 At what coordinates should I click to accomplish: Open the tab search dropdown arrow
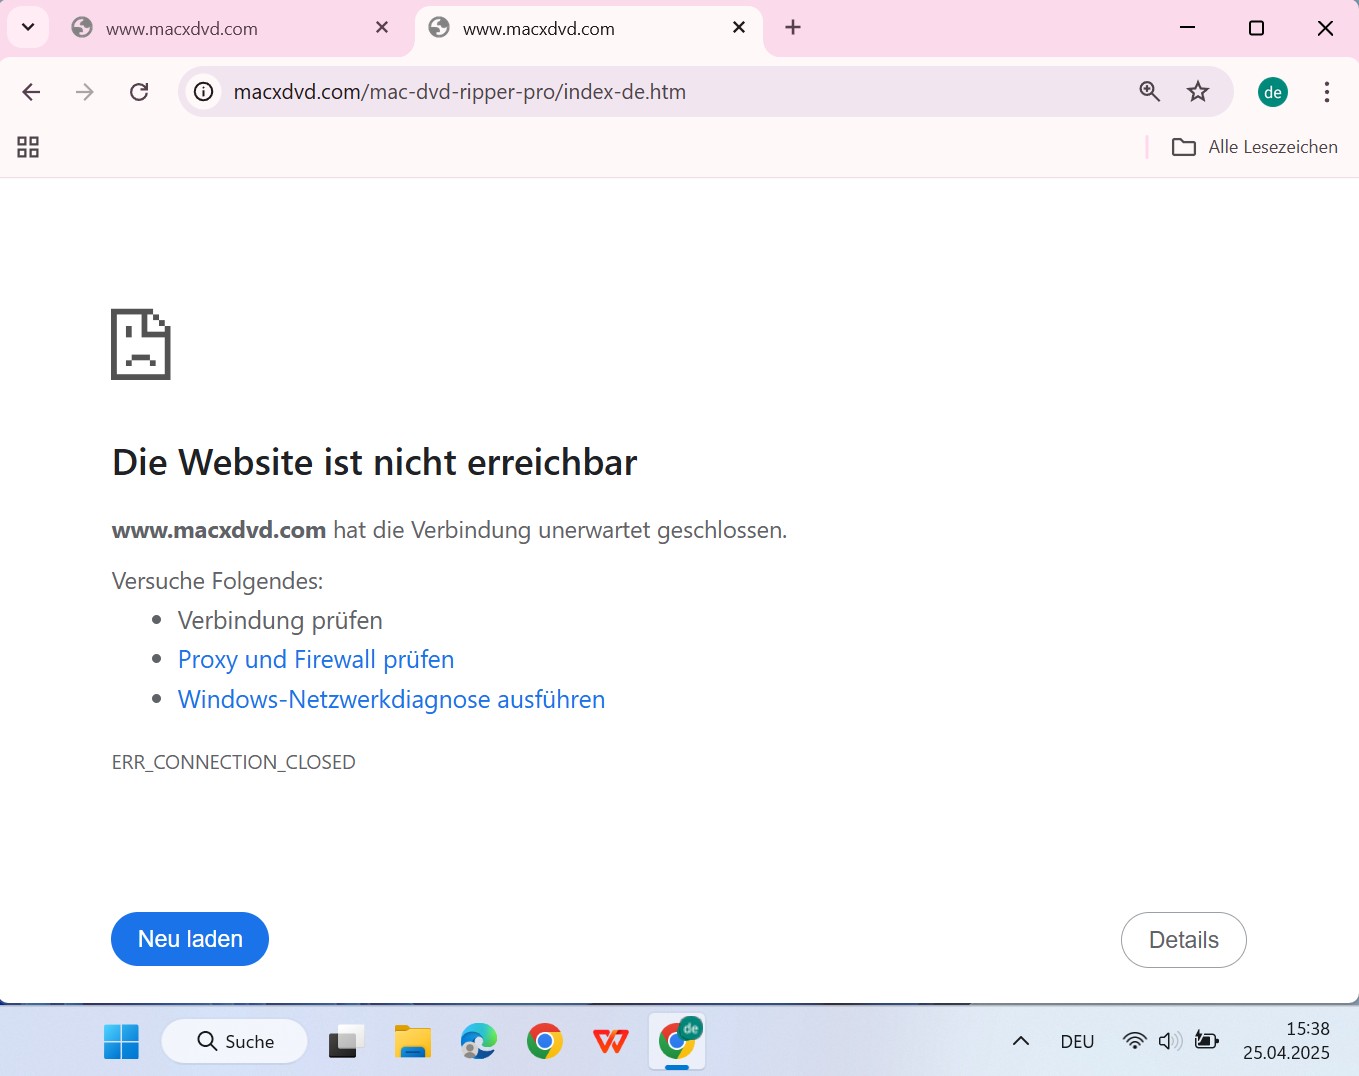pyautogui.click(x=28, y=27)
